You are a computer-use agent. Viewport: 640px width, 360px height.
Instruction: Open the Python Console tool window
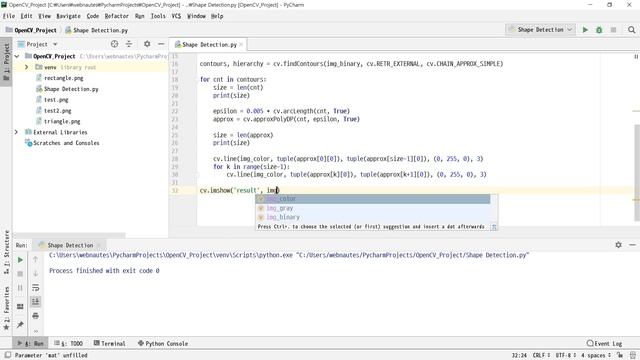163,343
